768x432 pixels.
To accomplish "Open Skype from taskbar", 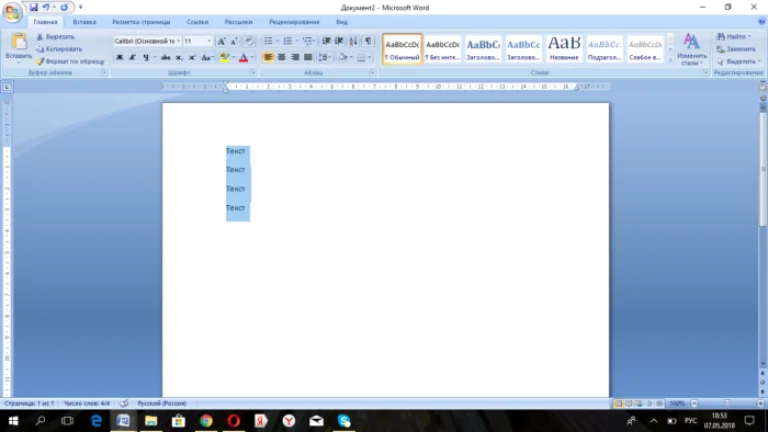I will point(344,421).
